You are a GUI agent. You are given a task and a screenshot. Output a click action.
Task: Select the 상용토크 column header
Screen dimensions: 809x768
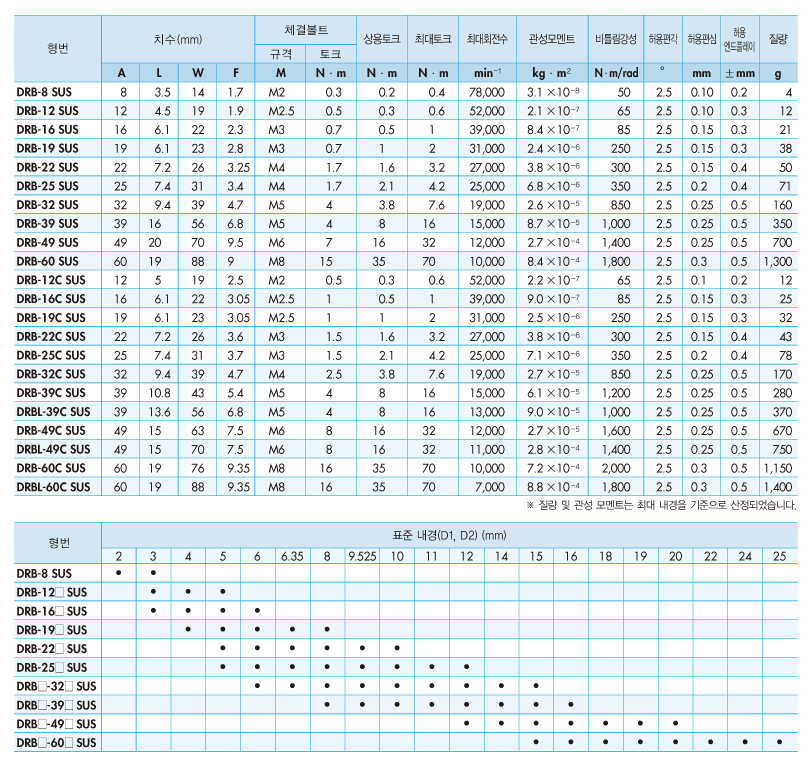(381, 40)
